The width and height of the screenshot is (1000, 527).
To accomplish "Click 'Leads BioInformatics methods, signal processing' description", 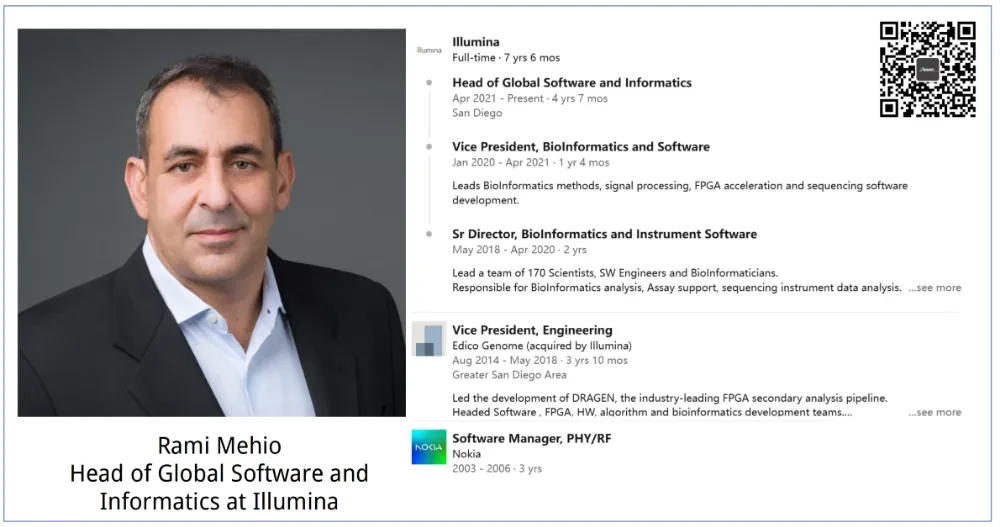I will (680, 193).
